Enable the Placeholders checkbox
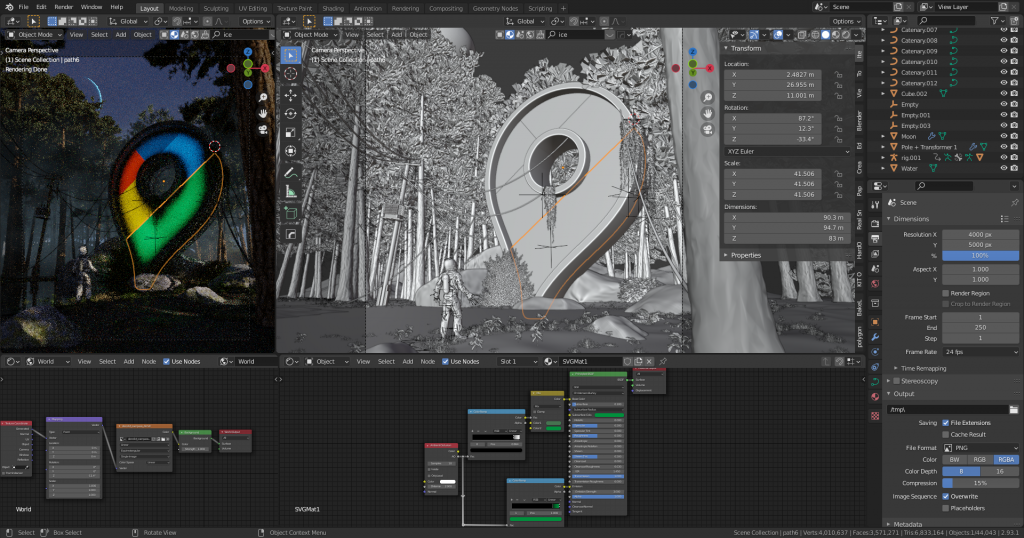 945,508
